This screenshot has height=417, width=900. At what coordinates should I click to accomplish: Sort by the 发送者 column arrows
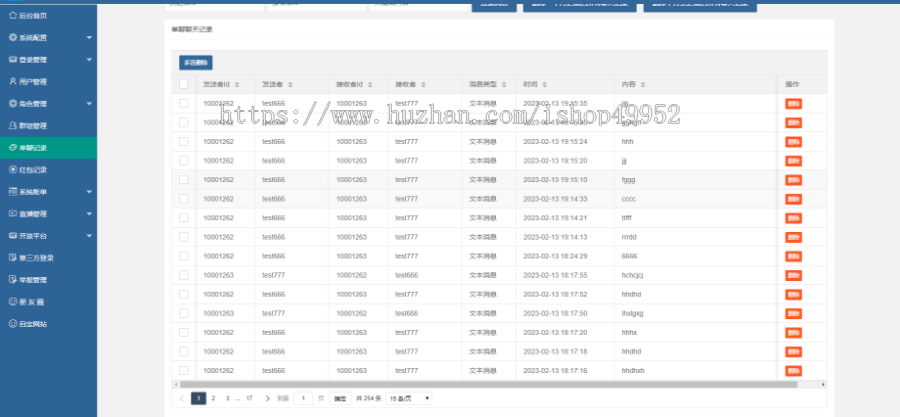click(x=290, y=84)
